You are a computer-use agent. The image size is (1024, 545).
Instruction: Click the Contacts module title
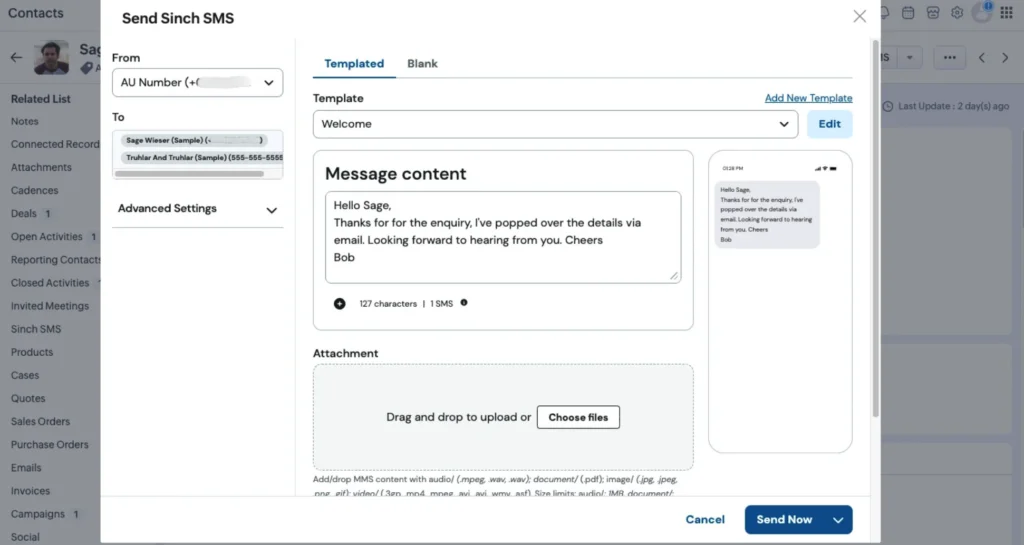point(36,13)
